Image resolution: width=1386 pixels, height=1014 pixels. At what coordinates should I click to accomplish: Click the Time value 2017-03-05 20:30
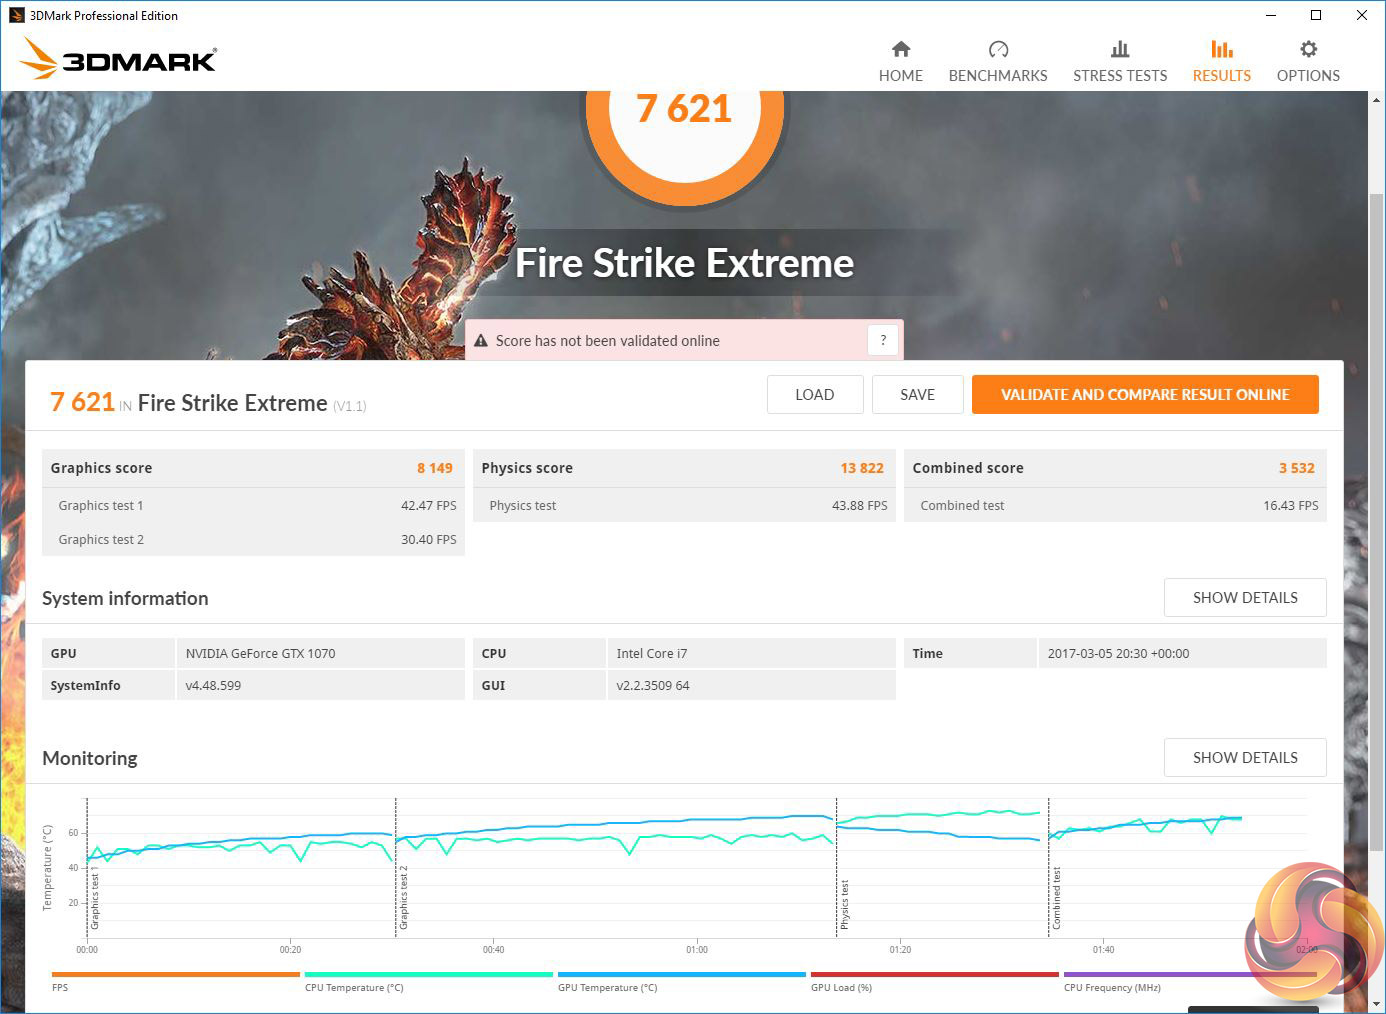click(1119, 654)
